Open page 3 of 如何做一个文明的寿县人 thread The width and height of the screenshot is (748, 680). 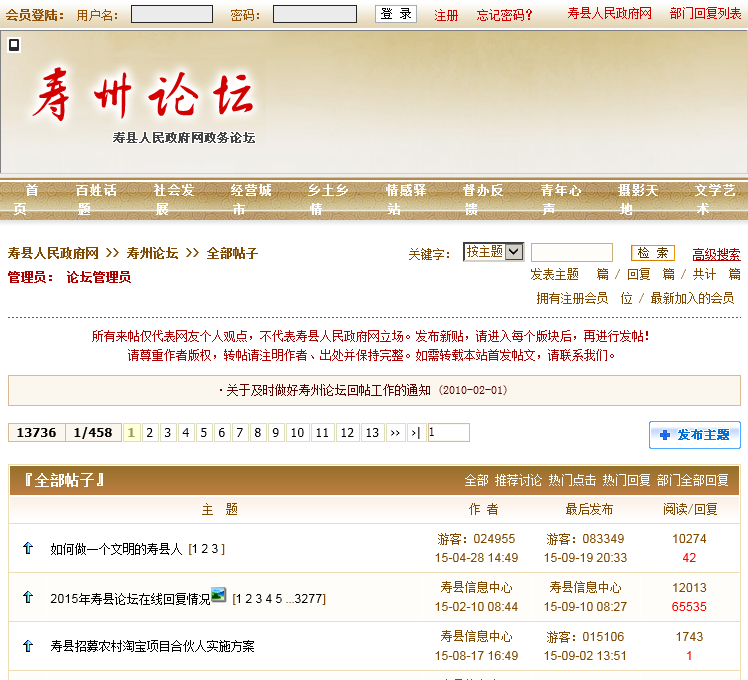point(215,549)
